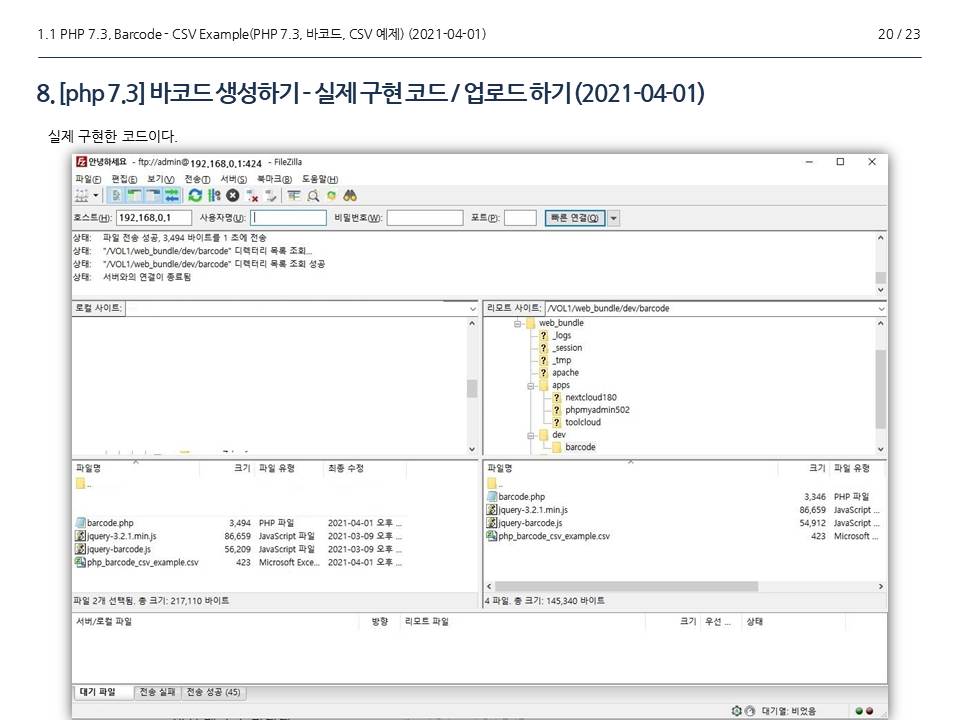The height and width of the screenshot is (720, 960).
Task: Toggle message log display icon
Action: pos(115,196)
